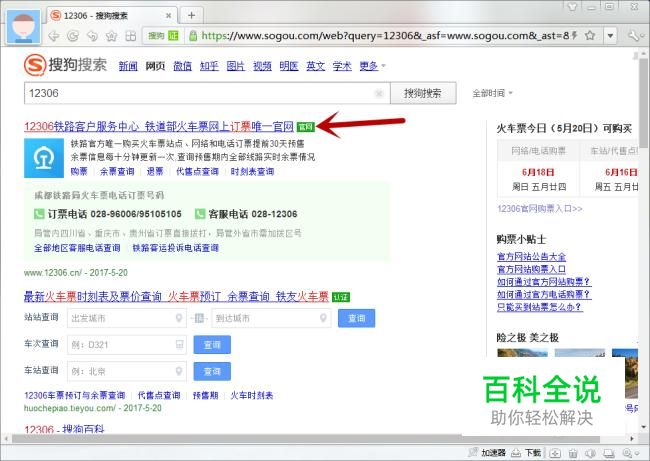Switch to 明医 search category
This screenshot has height=461, width=650.
point(289,66)
